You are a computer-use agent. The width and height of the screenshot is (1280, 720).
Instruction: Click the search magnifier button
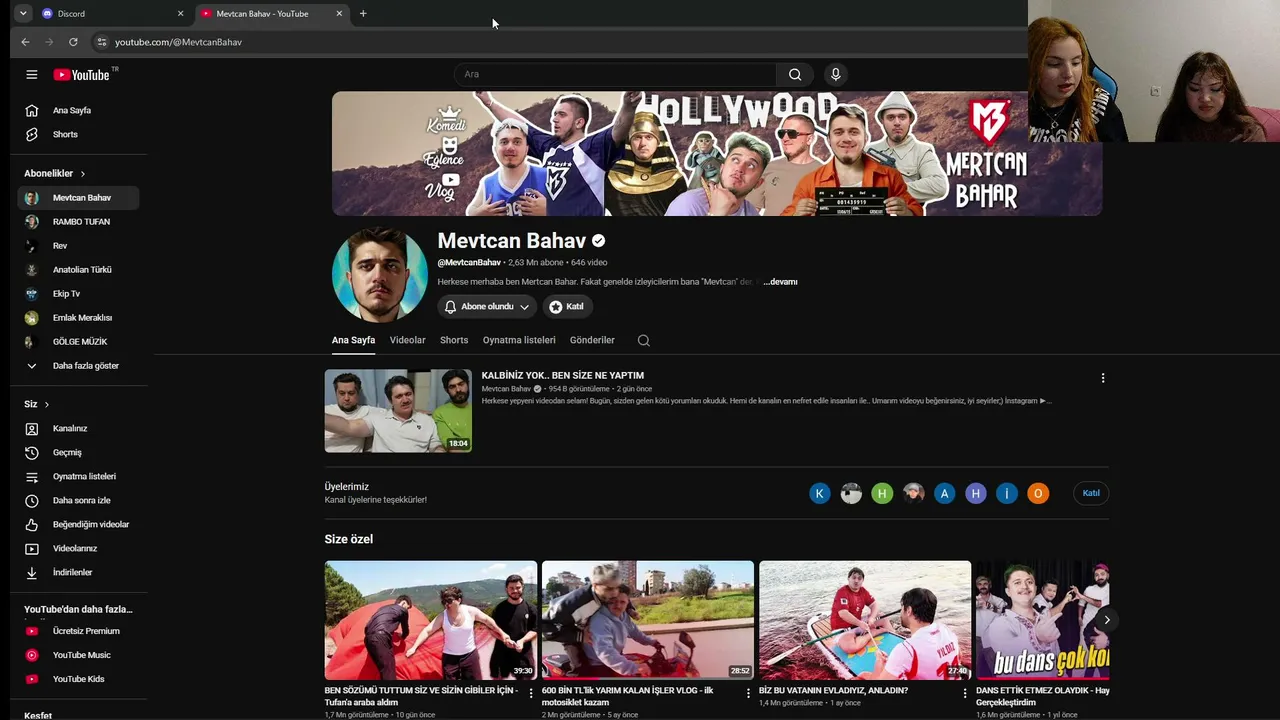pos(795,74)
